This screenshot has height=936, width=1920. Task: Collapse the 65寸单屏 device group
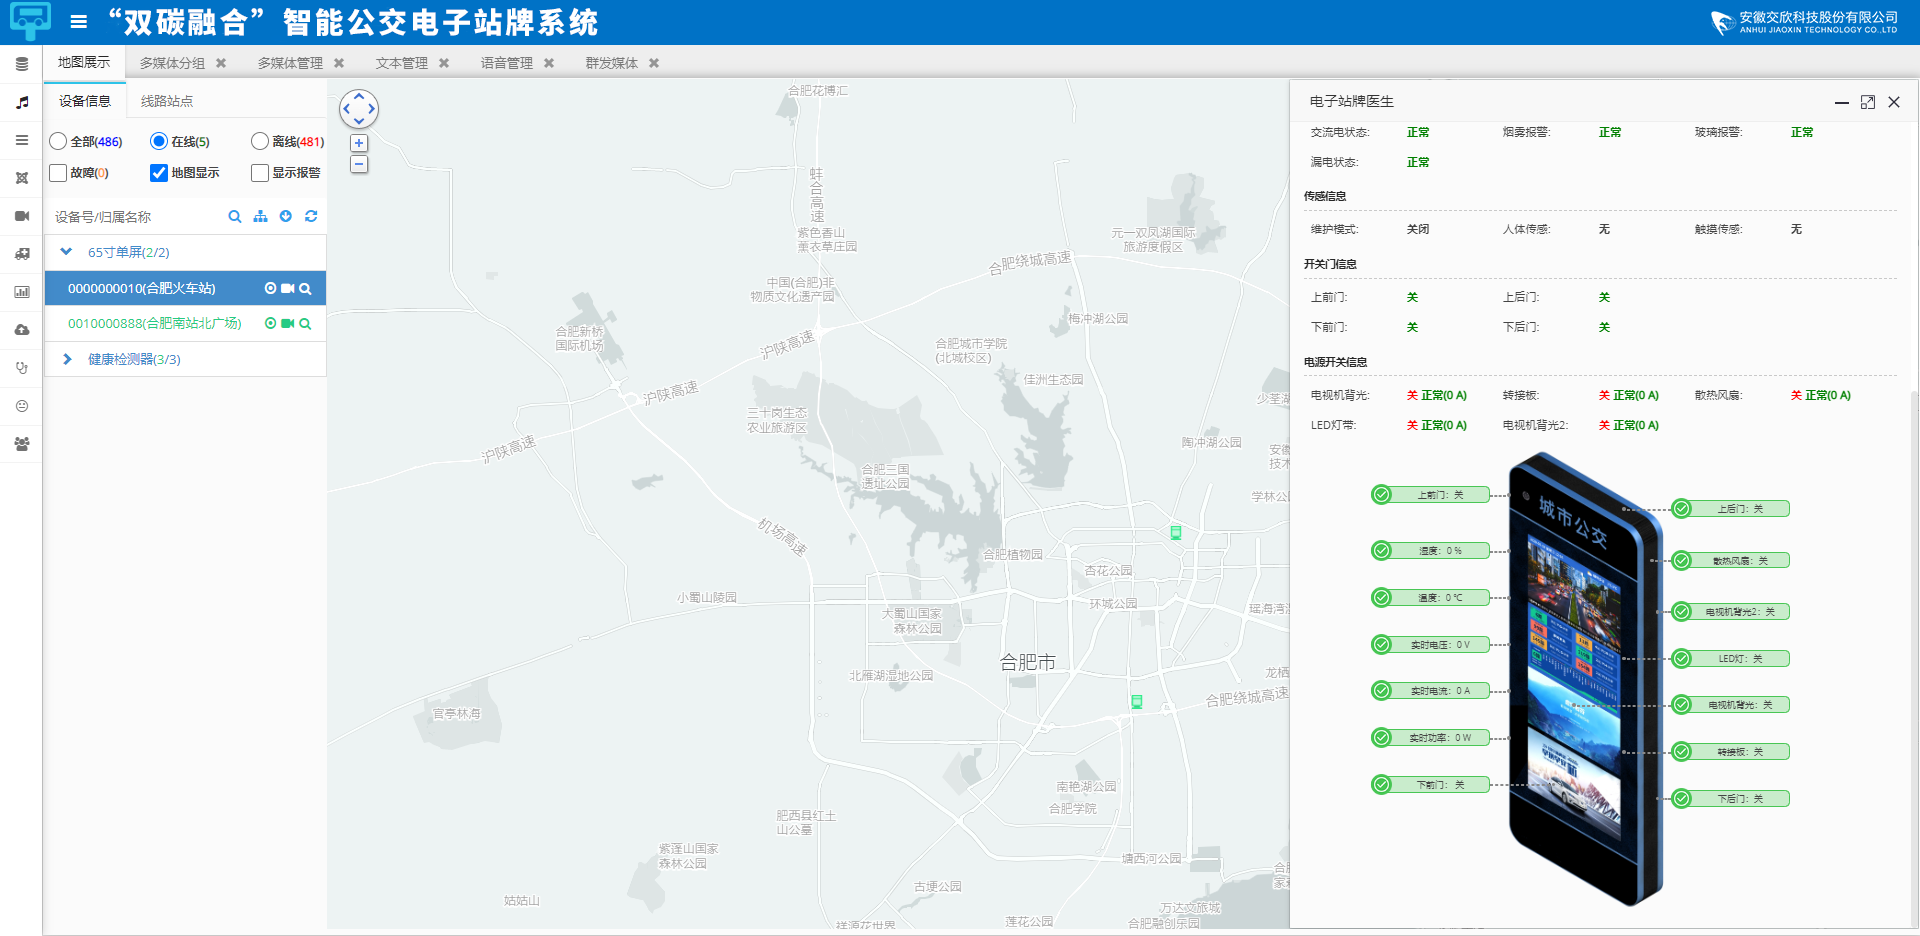(66, 252)
